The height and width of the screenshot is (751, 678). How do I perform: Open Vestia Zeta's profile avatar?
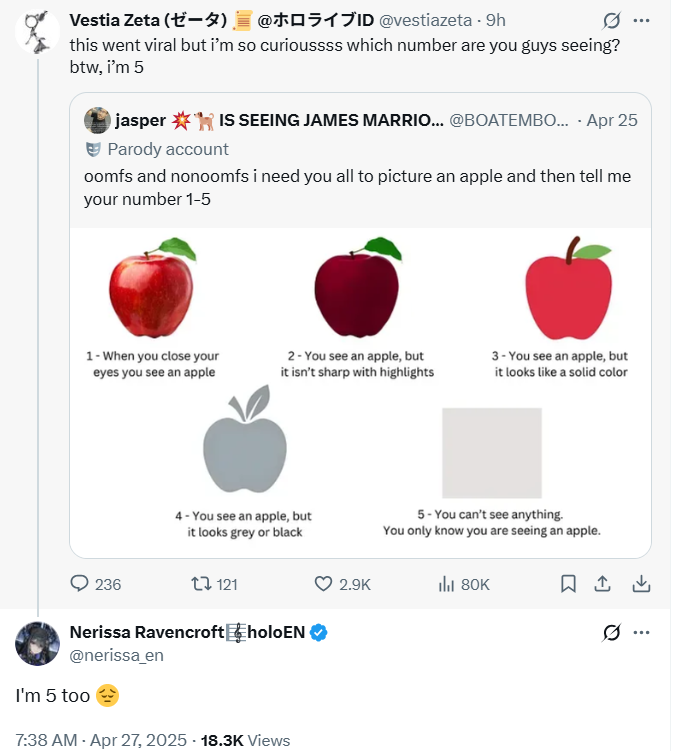point(37,33)
